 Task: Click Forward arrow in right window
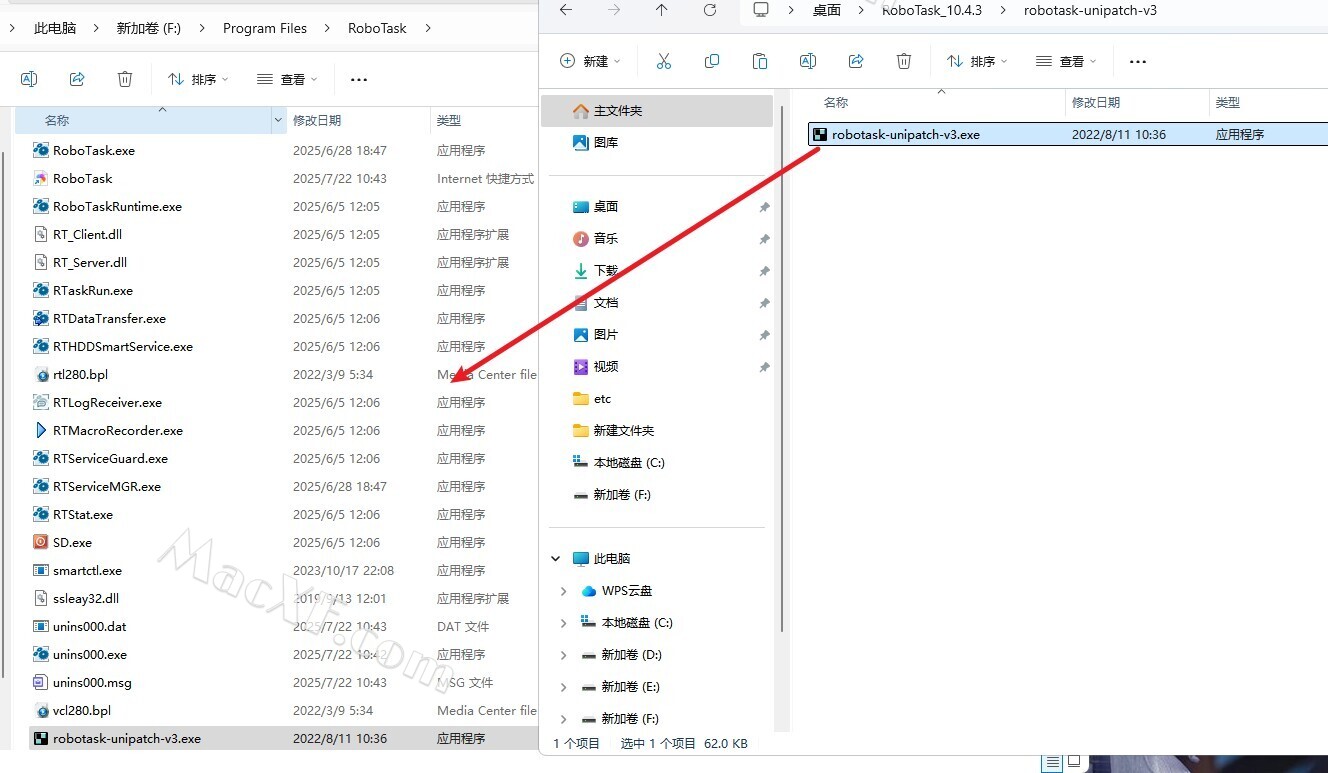click(x=614, y=10)
